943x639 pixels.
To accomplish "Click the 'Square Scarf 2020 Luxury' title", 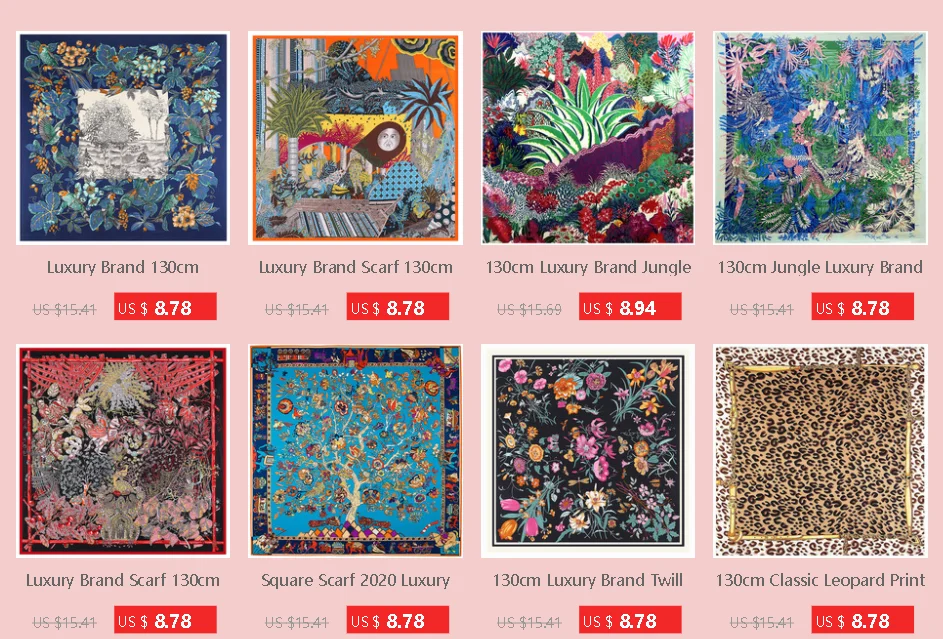I will 355,580.
